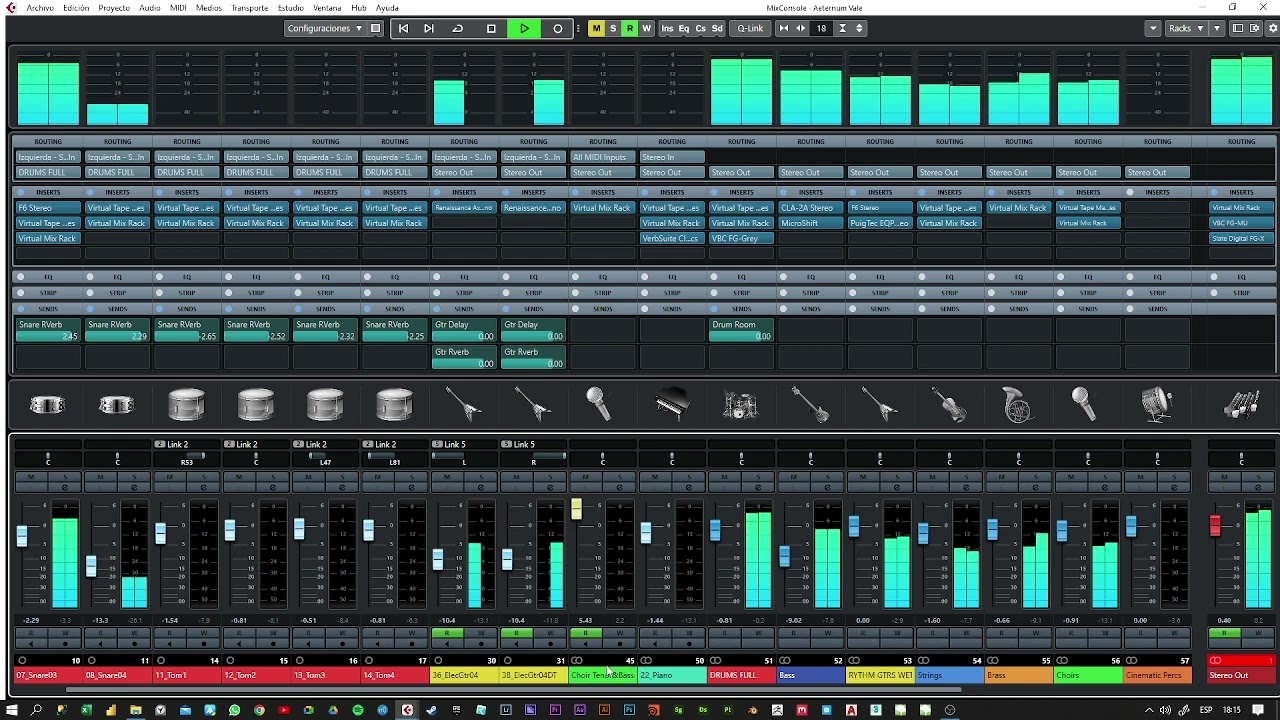Click the drum kit icon for DRUMS FULL
Image resolution: width=1280 pixels, height=720 pixels.
[741, 405]
